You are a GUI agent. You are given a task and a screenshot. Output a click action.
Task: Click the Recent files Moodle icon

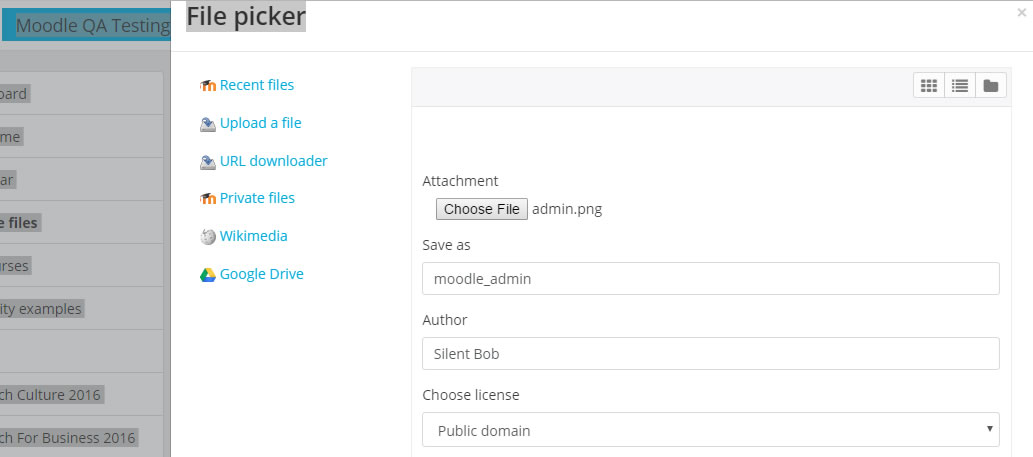pyautogui.click(x=208, y=86)
